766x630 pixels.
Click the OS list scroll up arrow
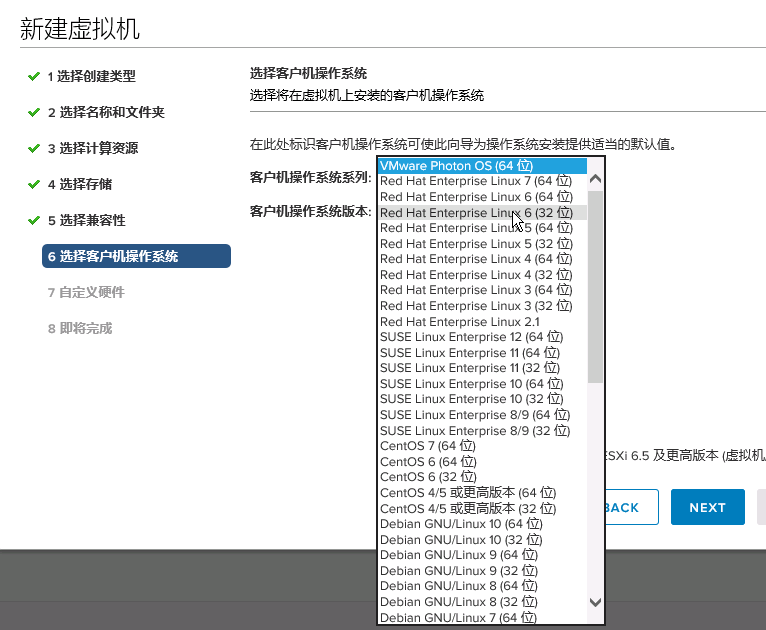595,179
